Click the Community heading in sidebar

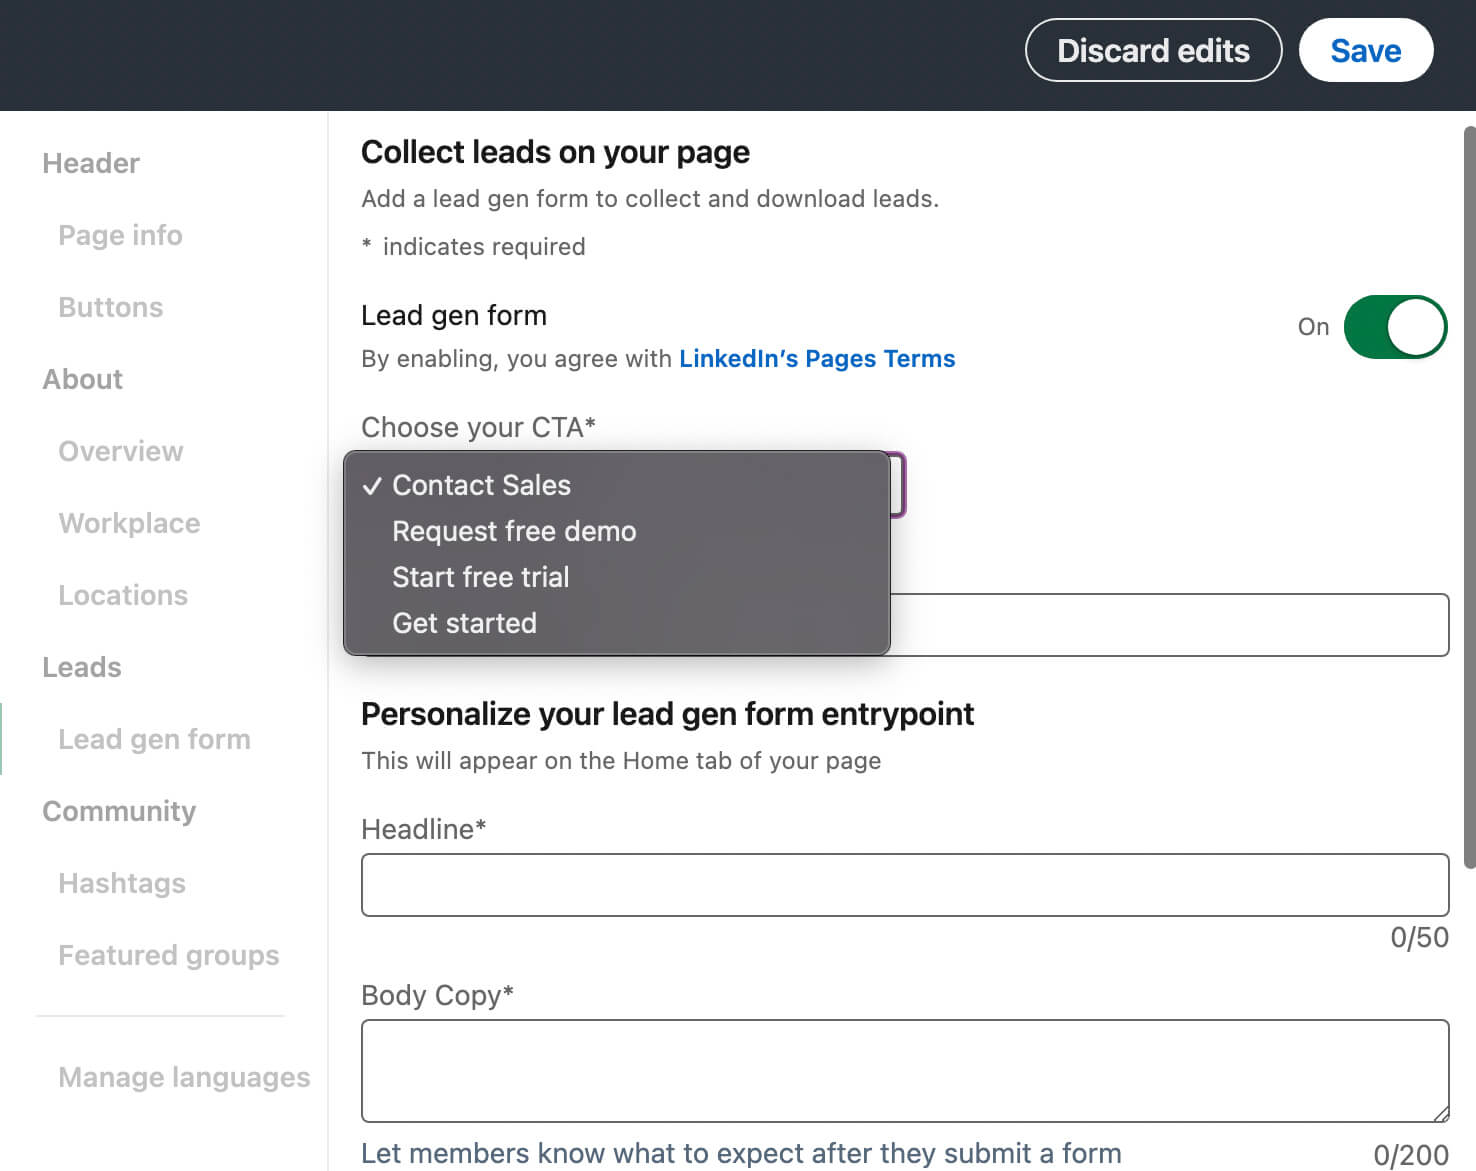(x=119, y=811)
